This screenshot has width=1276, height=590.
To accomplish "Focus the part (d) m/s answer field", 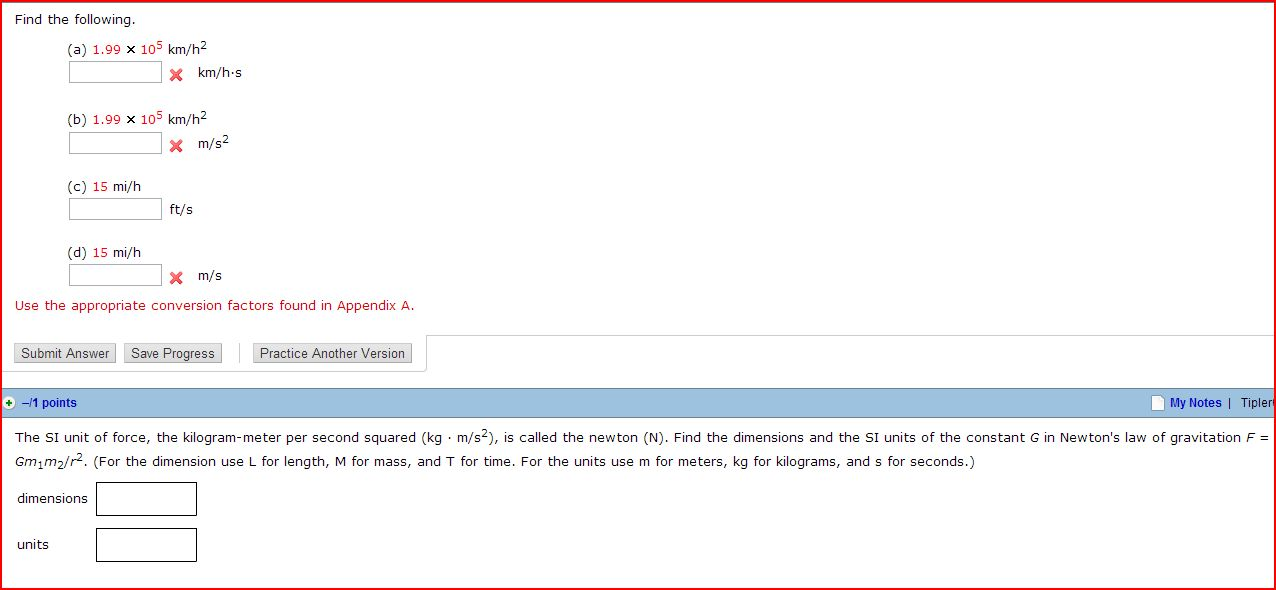I will pos(115,275).
